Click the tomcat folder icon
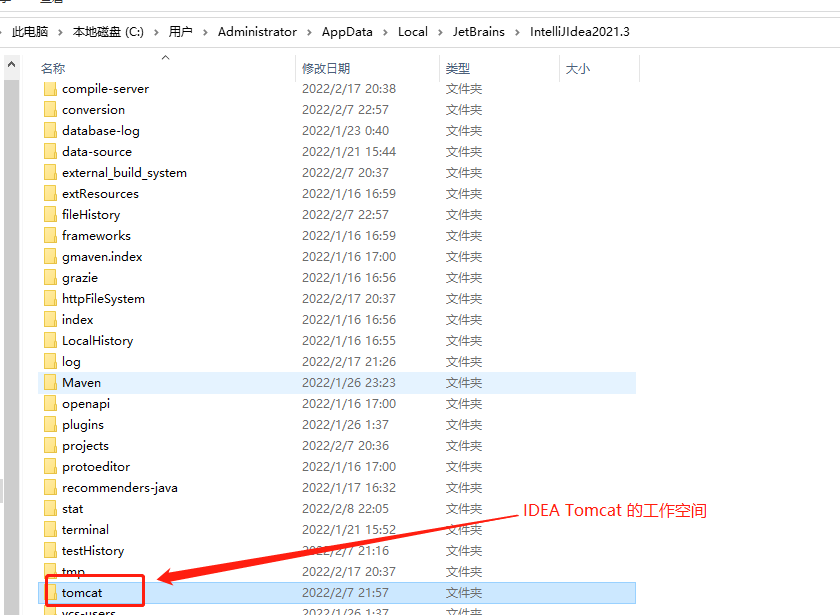The image size is (840, 615). (51, 592)
